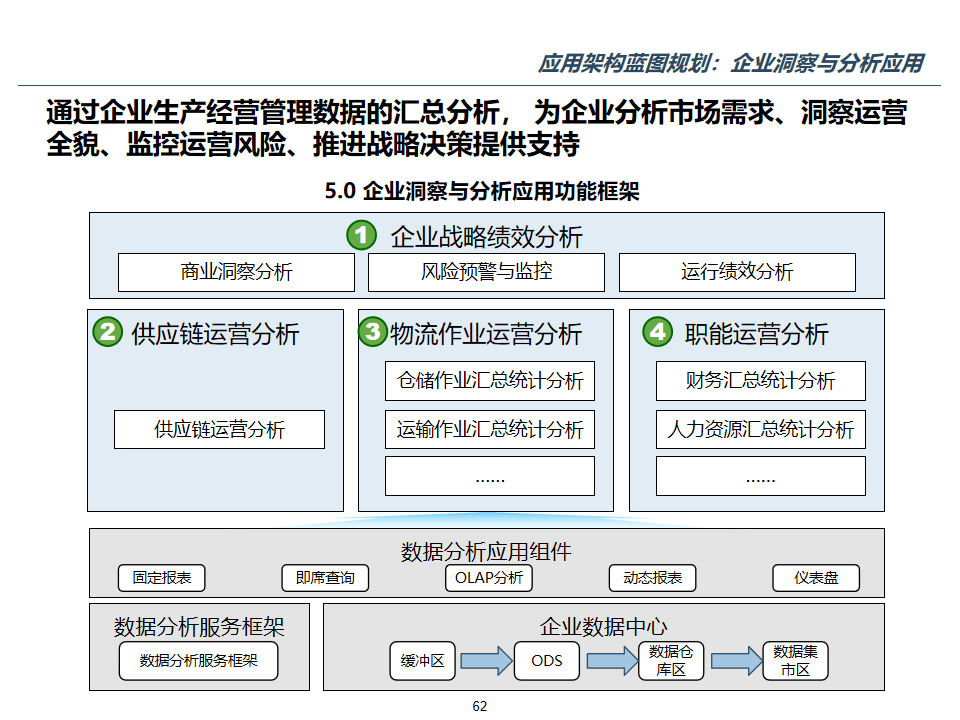Select the 运行绩效分析 box
This screenshot has width=960, height=720.
(737, 272)
